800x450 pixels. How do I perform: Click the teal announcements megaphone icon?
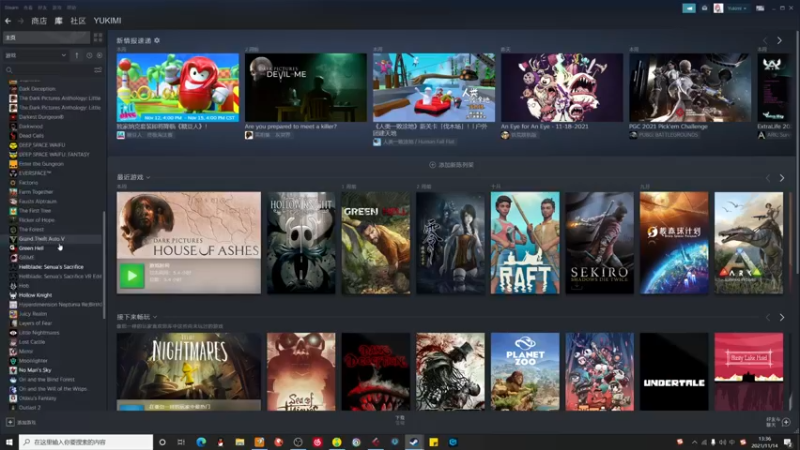click(x=689, y=8)
